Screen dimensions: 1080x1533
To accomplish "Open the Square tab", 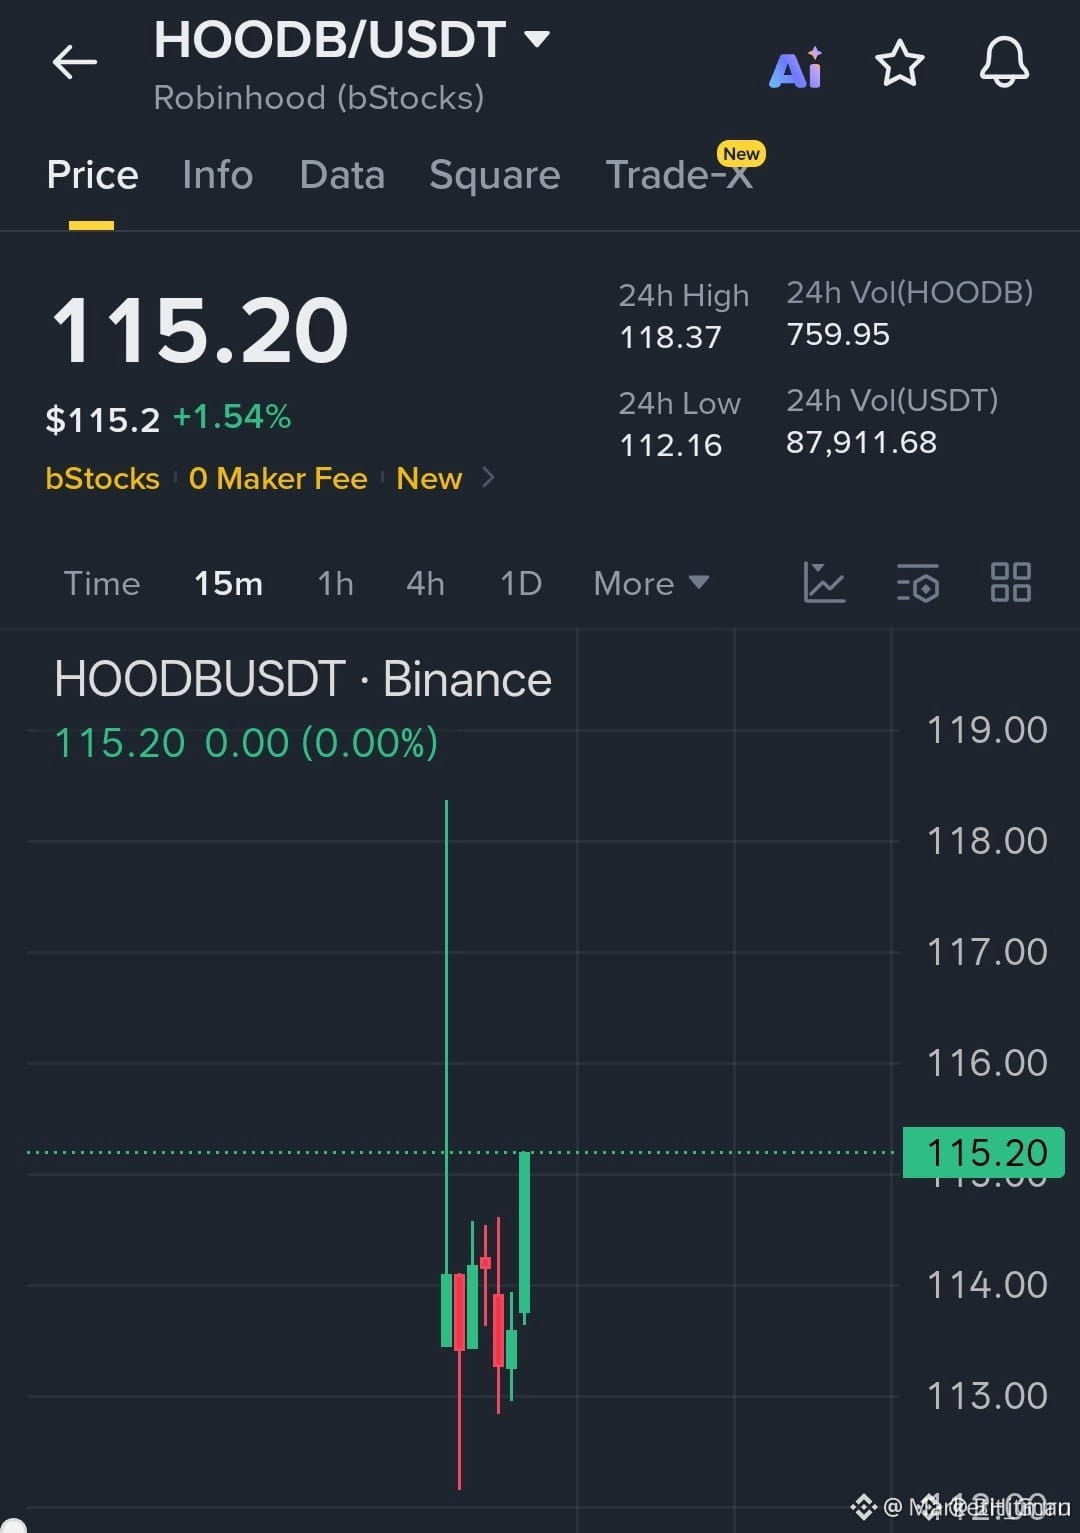I will 495,175.
